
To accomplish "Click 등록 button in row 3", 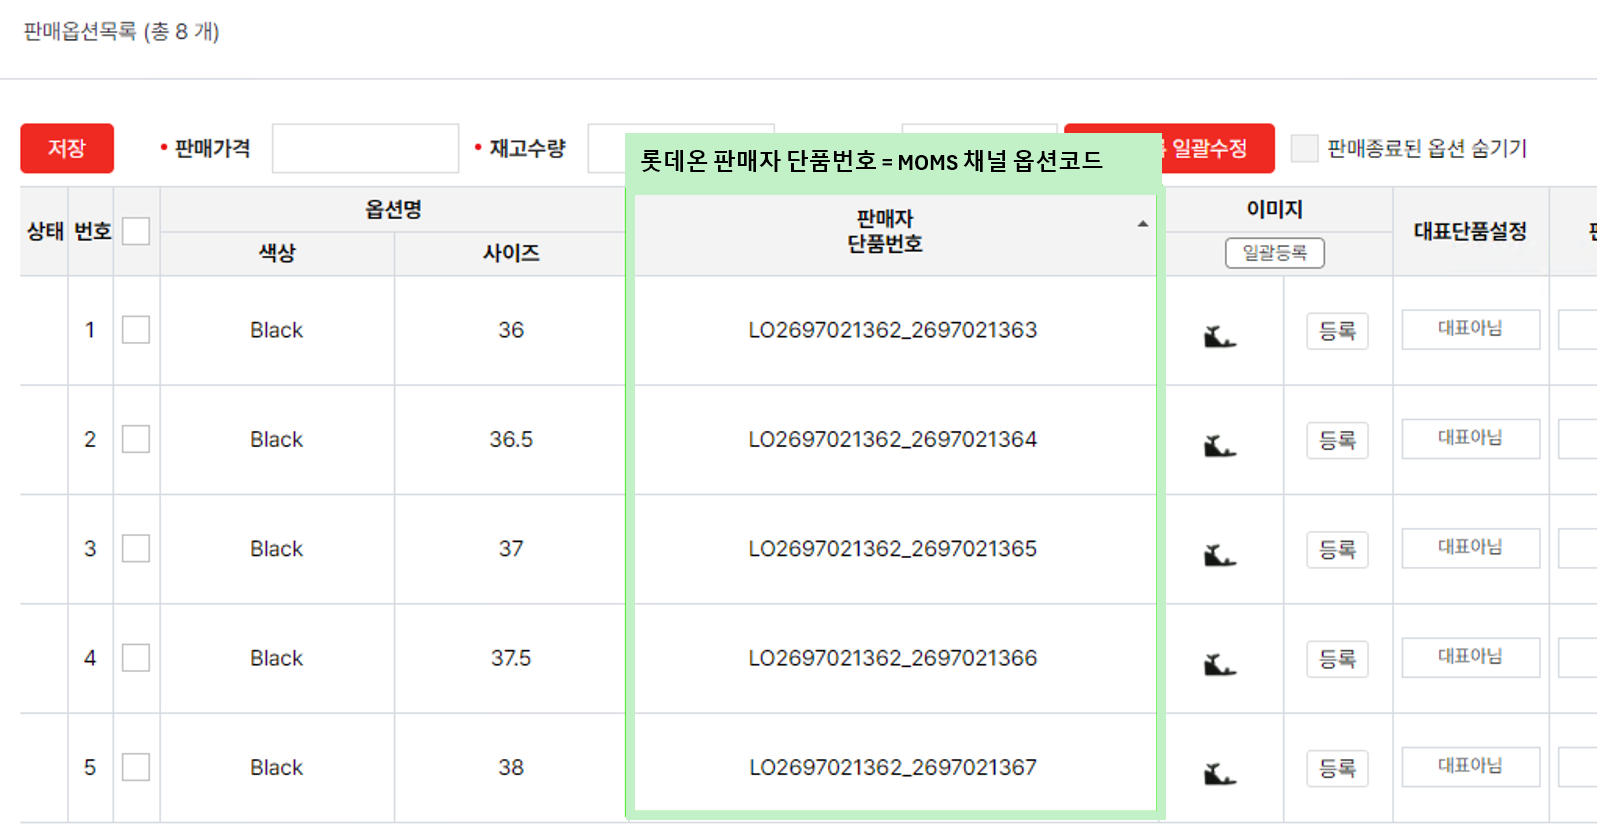I will (1337, 549).
